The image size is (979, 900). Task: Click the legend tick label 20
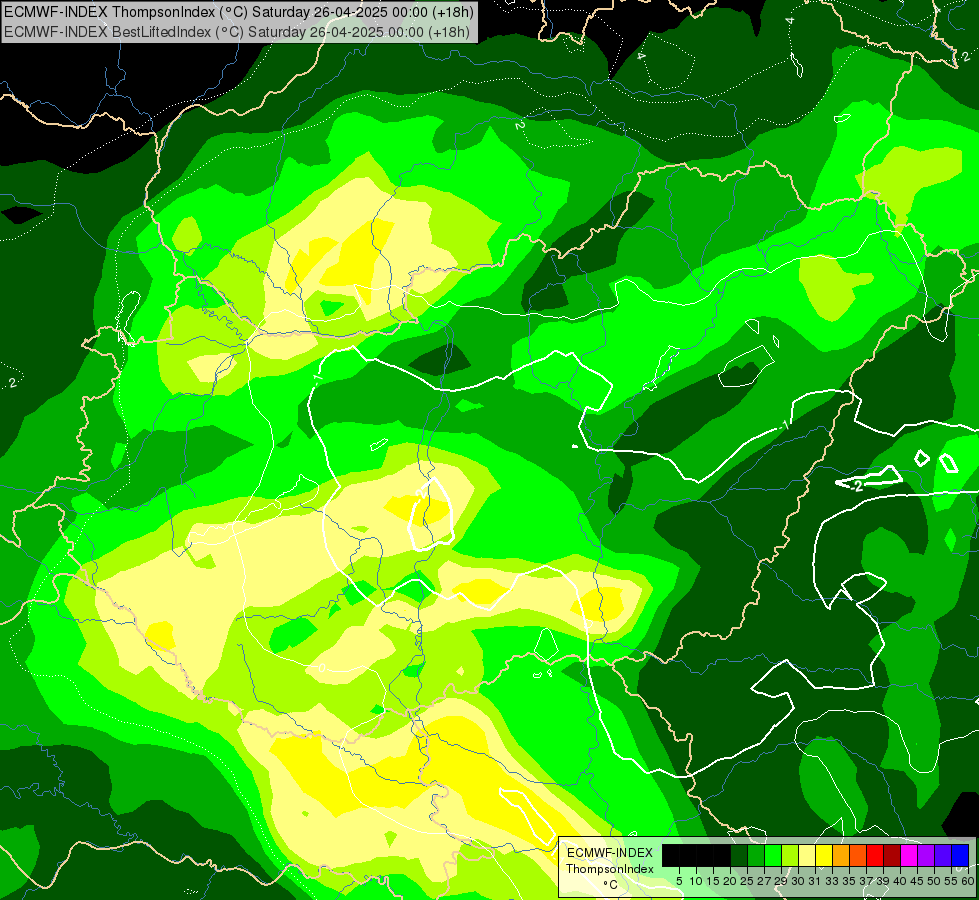tap(730, 881)
